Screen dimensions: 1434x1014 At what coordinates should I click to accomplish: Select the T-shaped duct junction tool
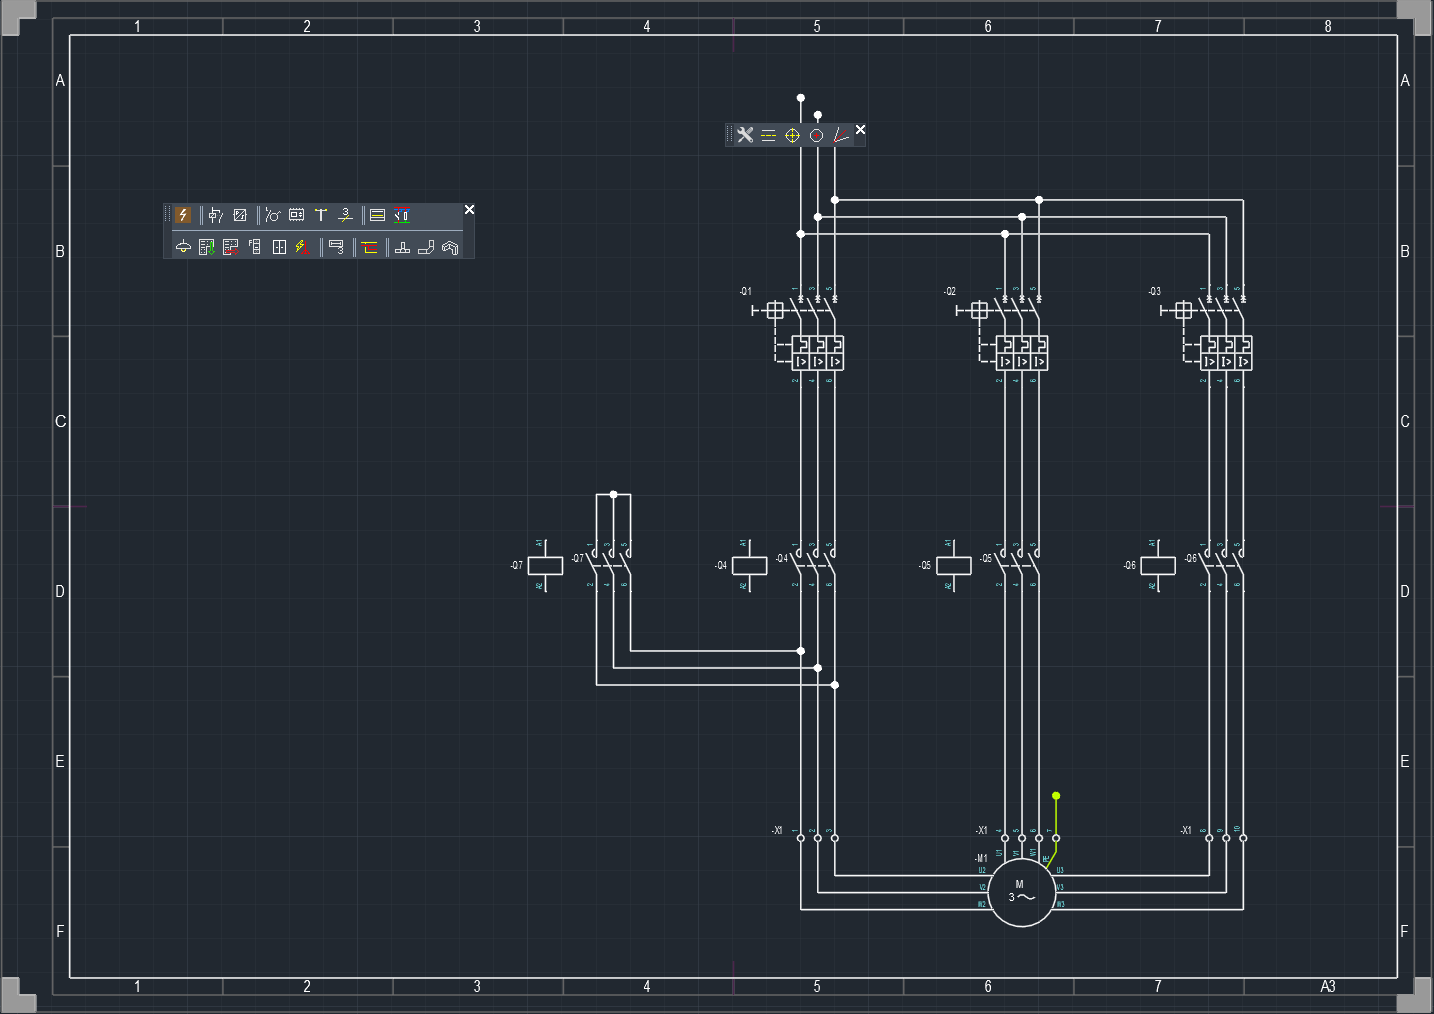[x=402, y=247]
